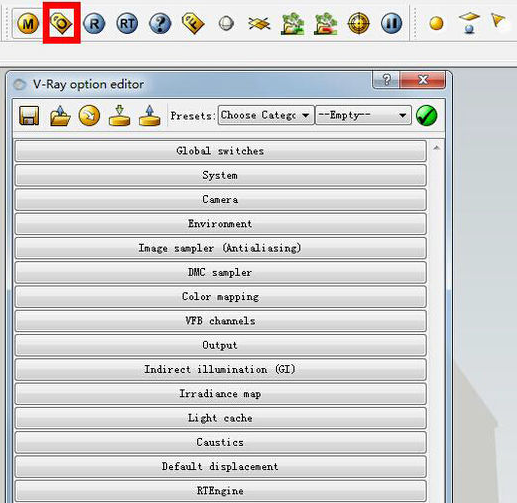Click the blue up-arrow preset icon
The height and width of the screenshot is (503, 517).
click(x=150, y=116)
